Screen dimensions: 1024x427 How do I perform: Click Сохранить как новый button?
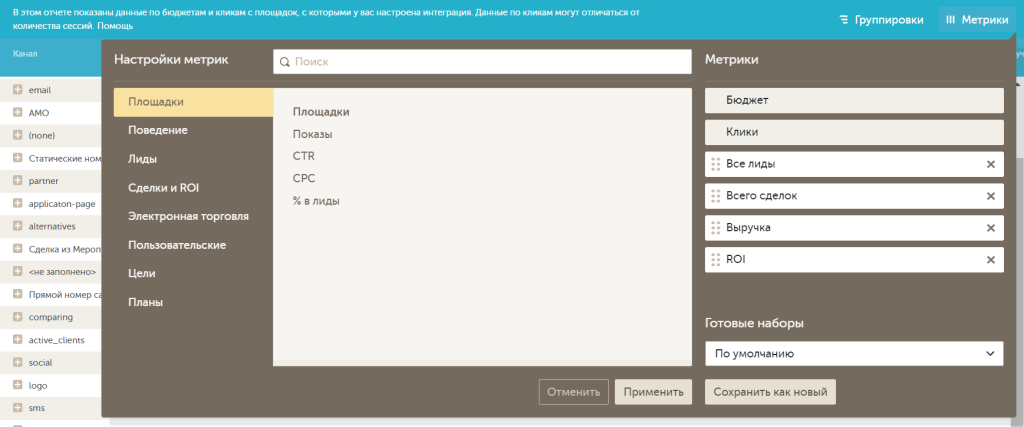tap(770, 392)
